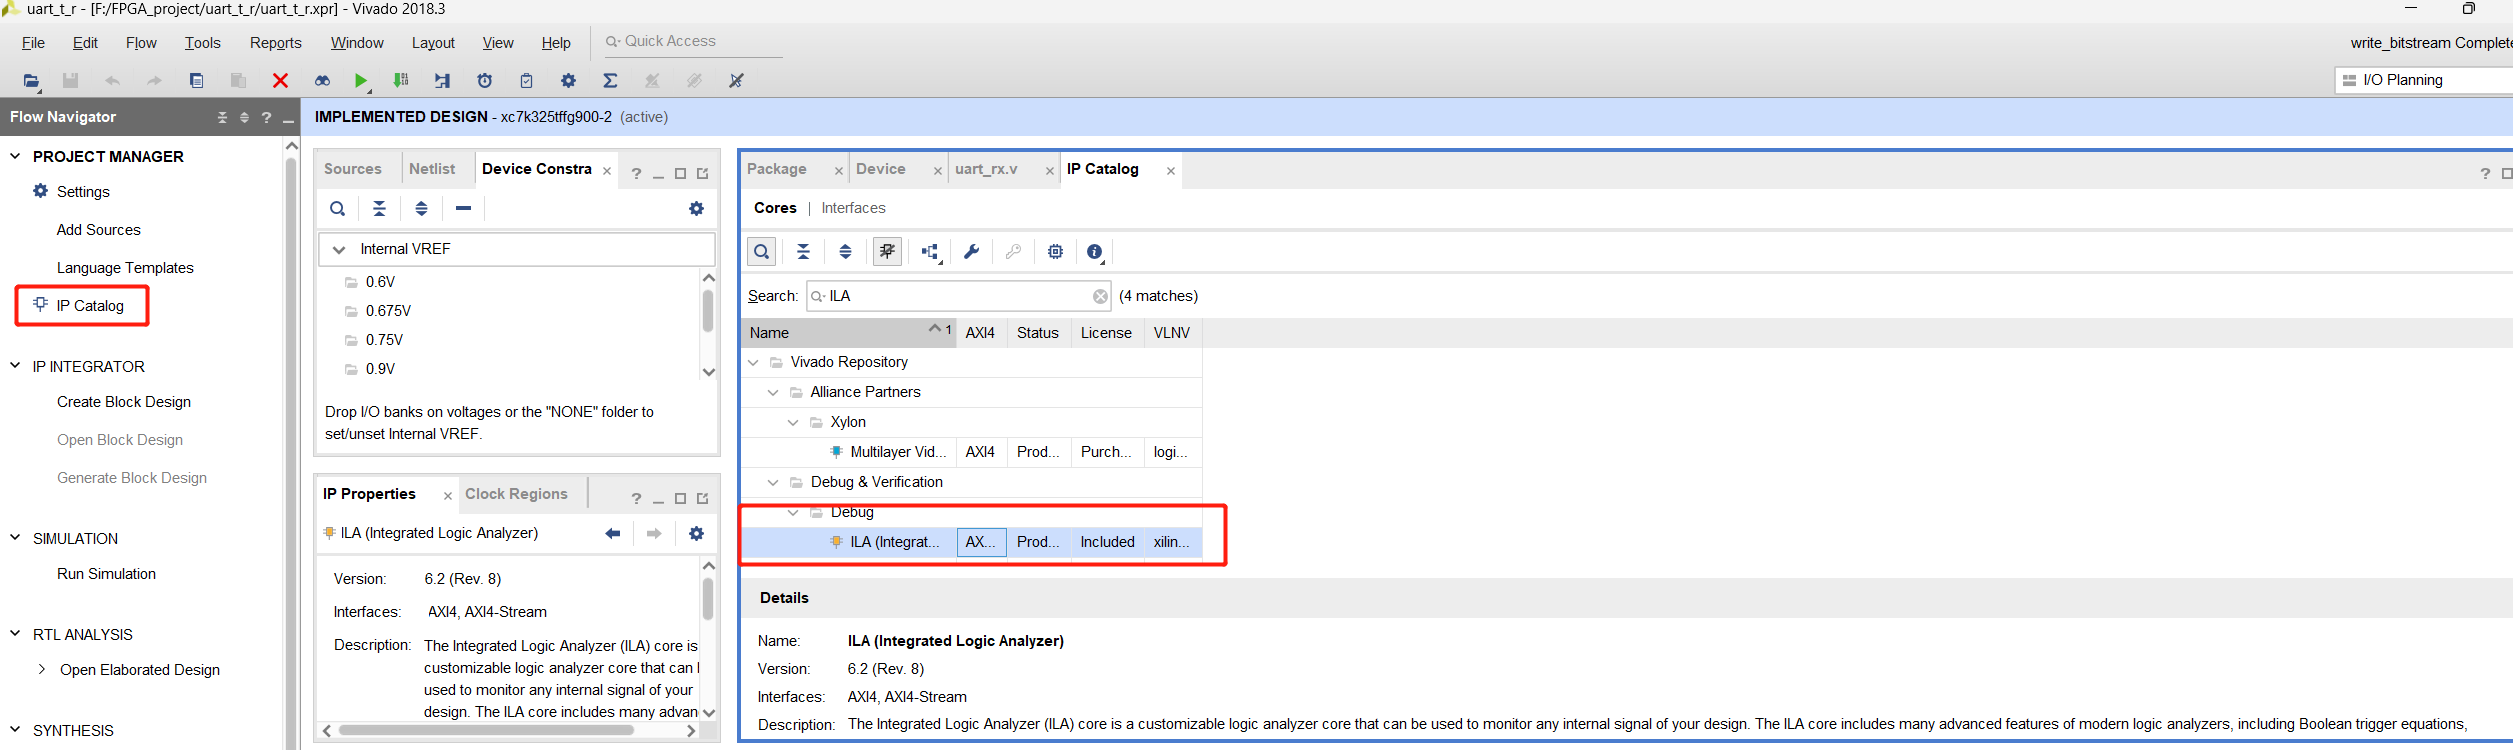This screenshot has height=750, width=2513.
Task: Collapse all IP Catalog tree items
Action: click(803, 252)
